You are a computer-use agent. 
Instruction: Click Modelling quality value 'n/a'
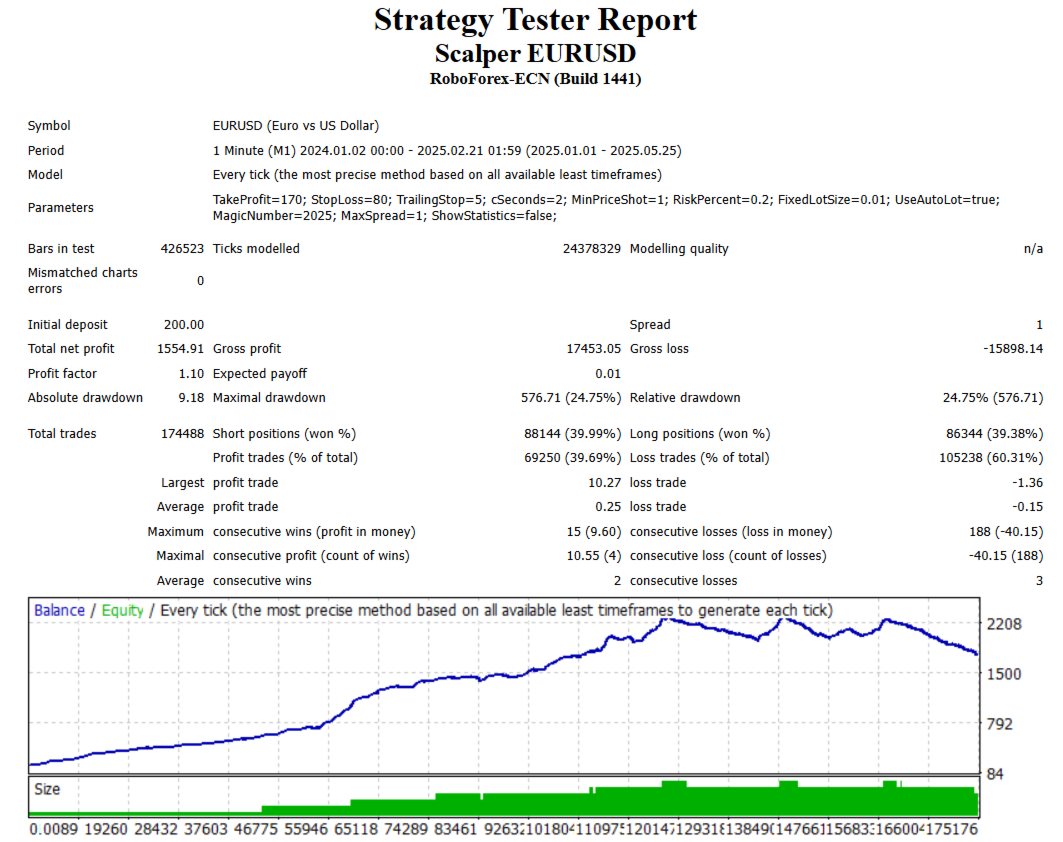[x=1033, y=249]
